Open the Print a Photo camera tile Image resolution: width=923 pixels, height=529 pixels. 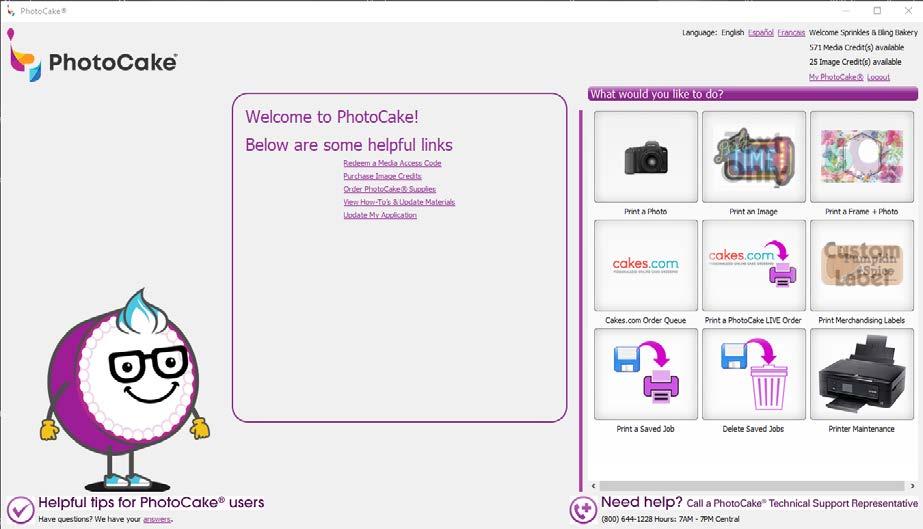coord(646,157)
